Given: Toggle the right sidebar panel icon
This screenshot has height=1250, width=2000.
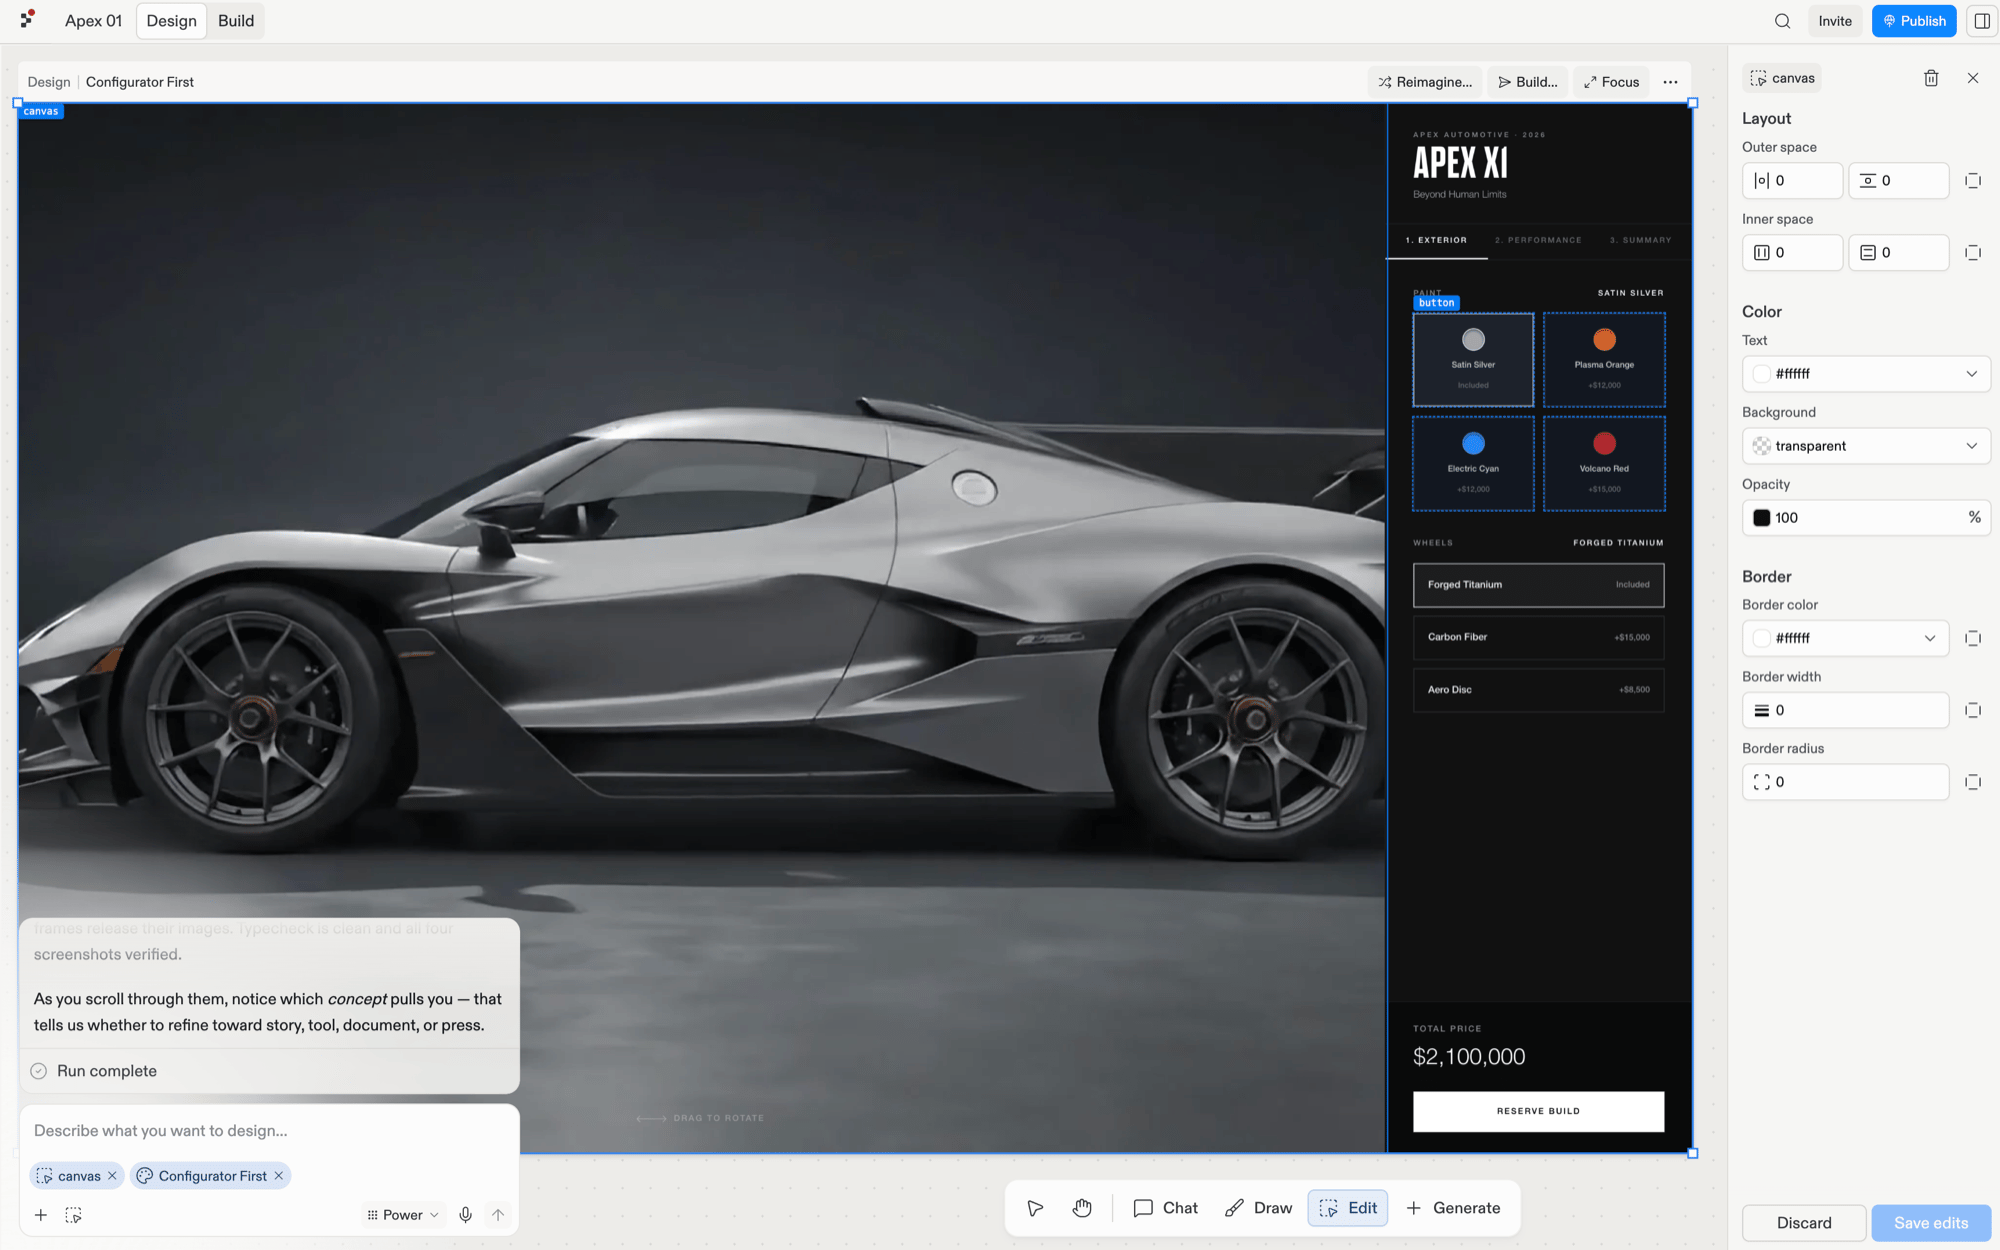Looking at the screenshot, I should coord(1981,21).
